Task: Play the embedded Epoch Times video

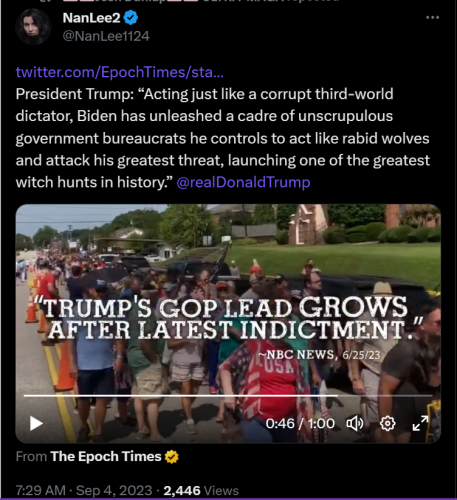Action: click(36, 424)
